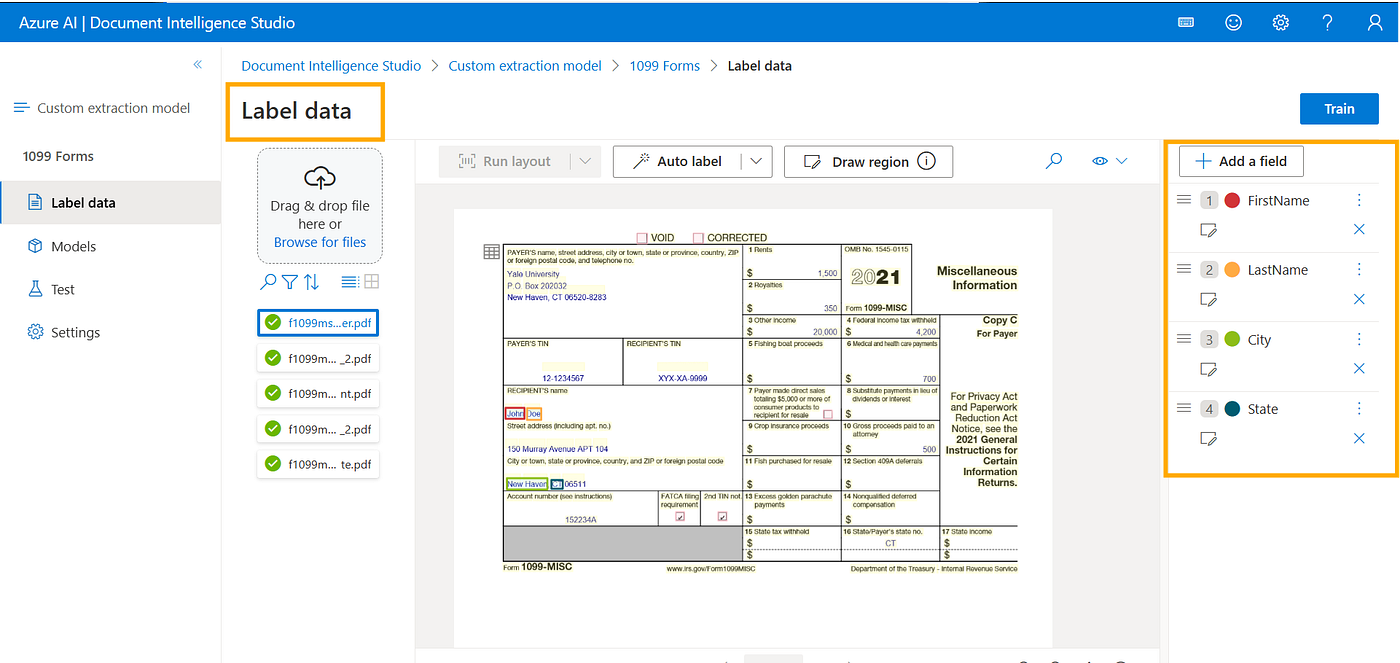Viewport: 1400px width, 663px height.
Task: Click the Custom extraction model hamburger icon
Action: point(21,108)
